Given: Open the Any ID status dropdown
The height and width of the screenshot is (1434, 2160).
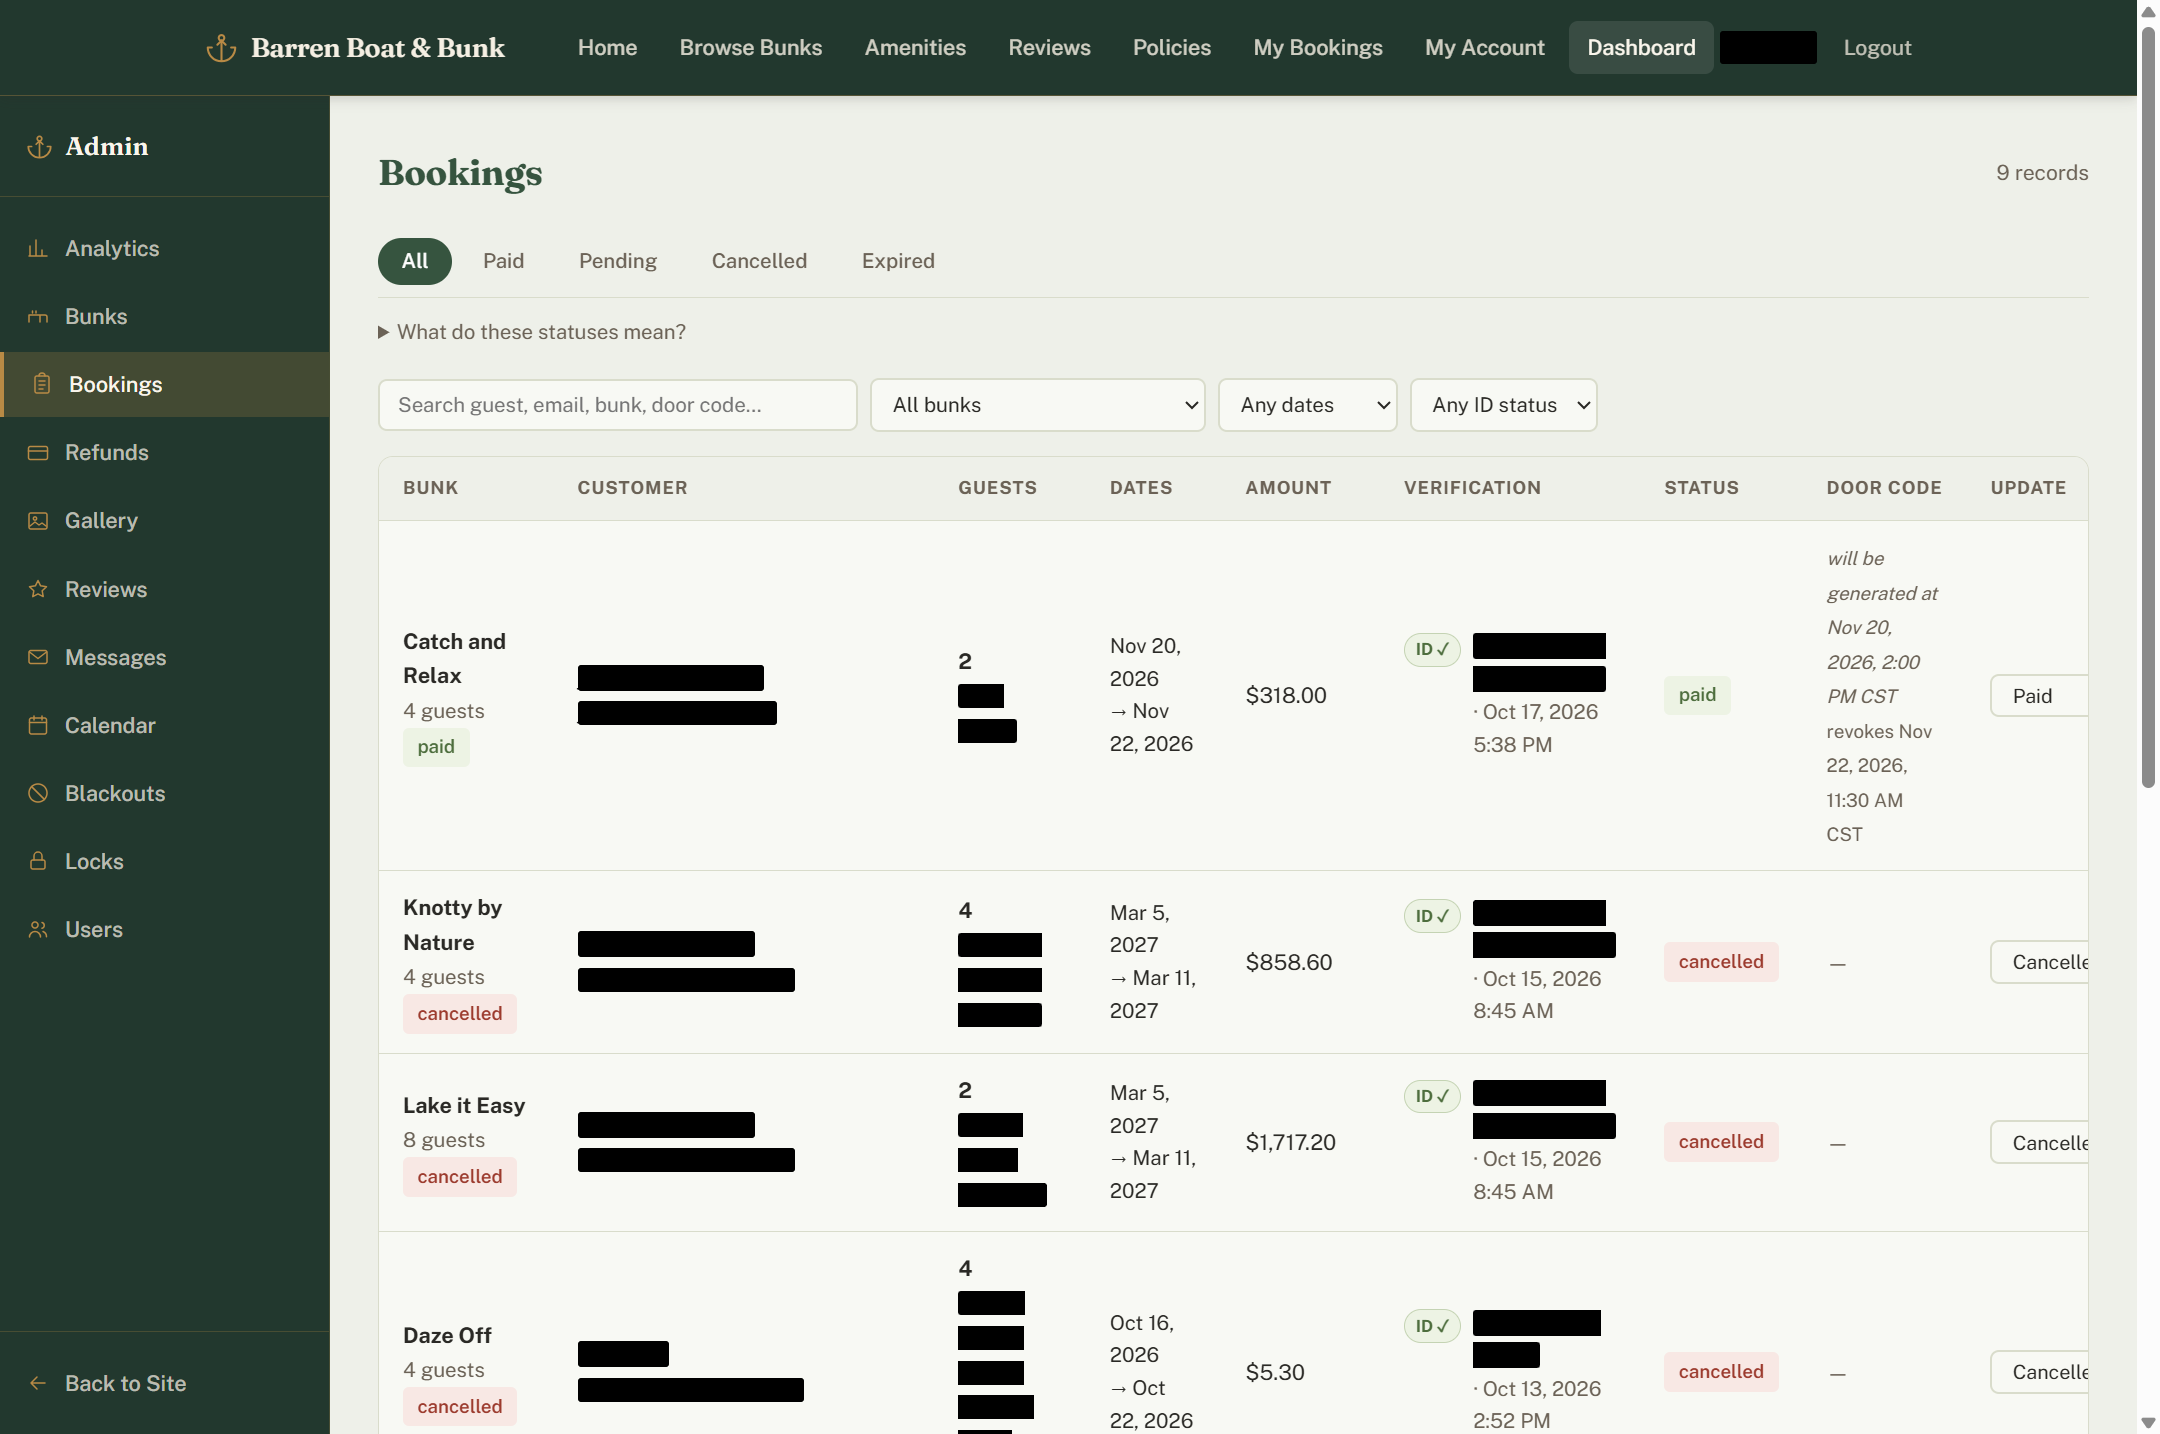Looking at the screenshot, I should [1504, 405].
